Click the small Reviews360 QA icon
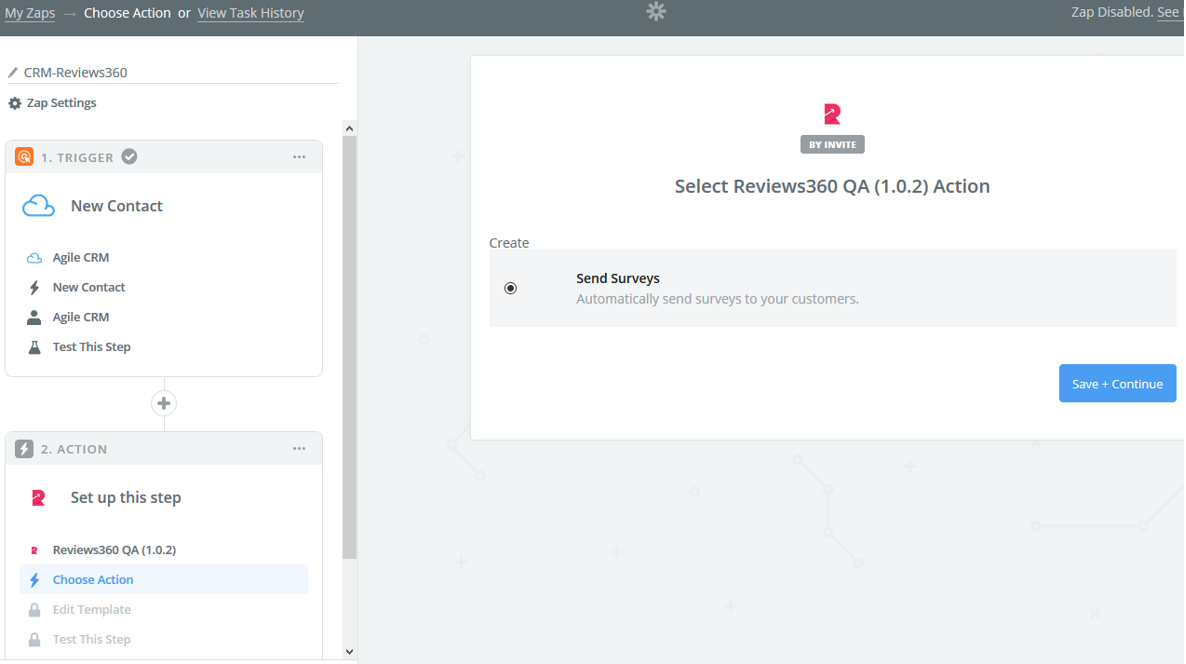This screenshot has height=664, width=1186. (34, 551)
